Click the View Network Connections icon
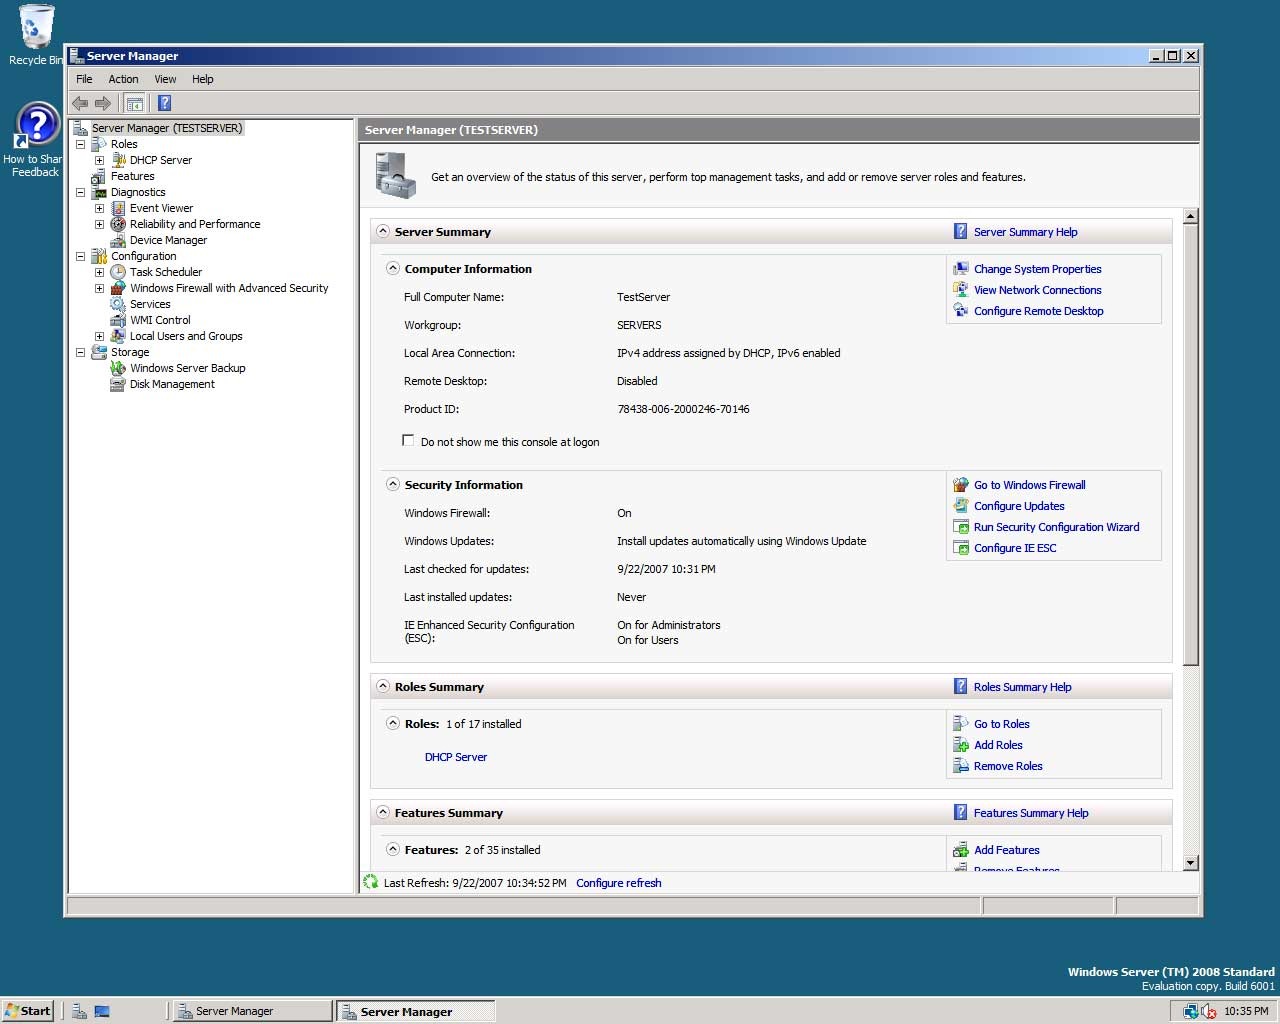The image size is (1280, 1024). coord(960,289)
